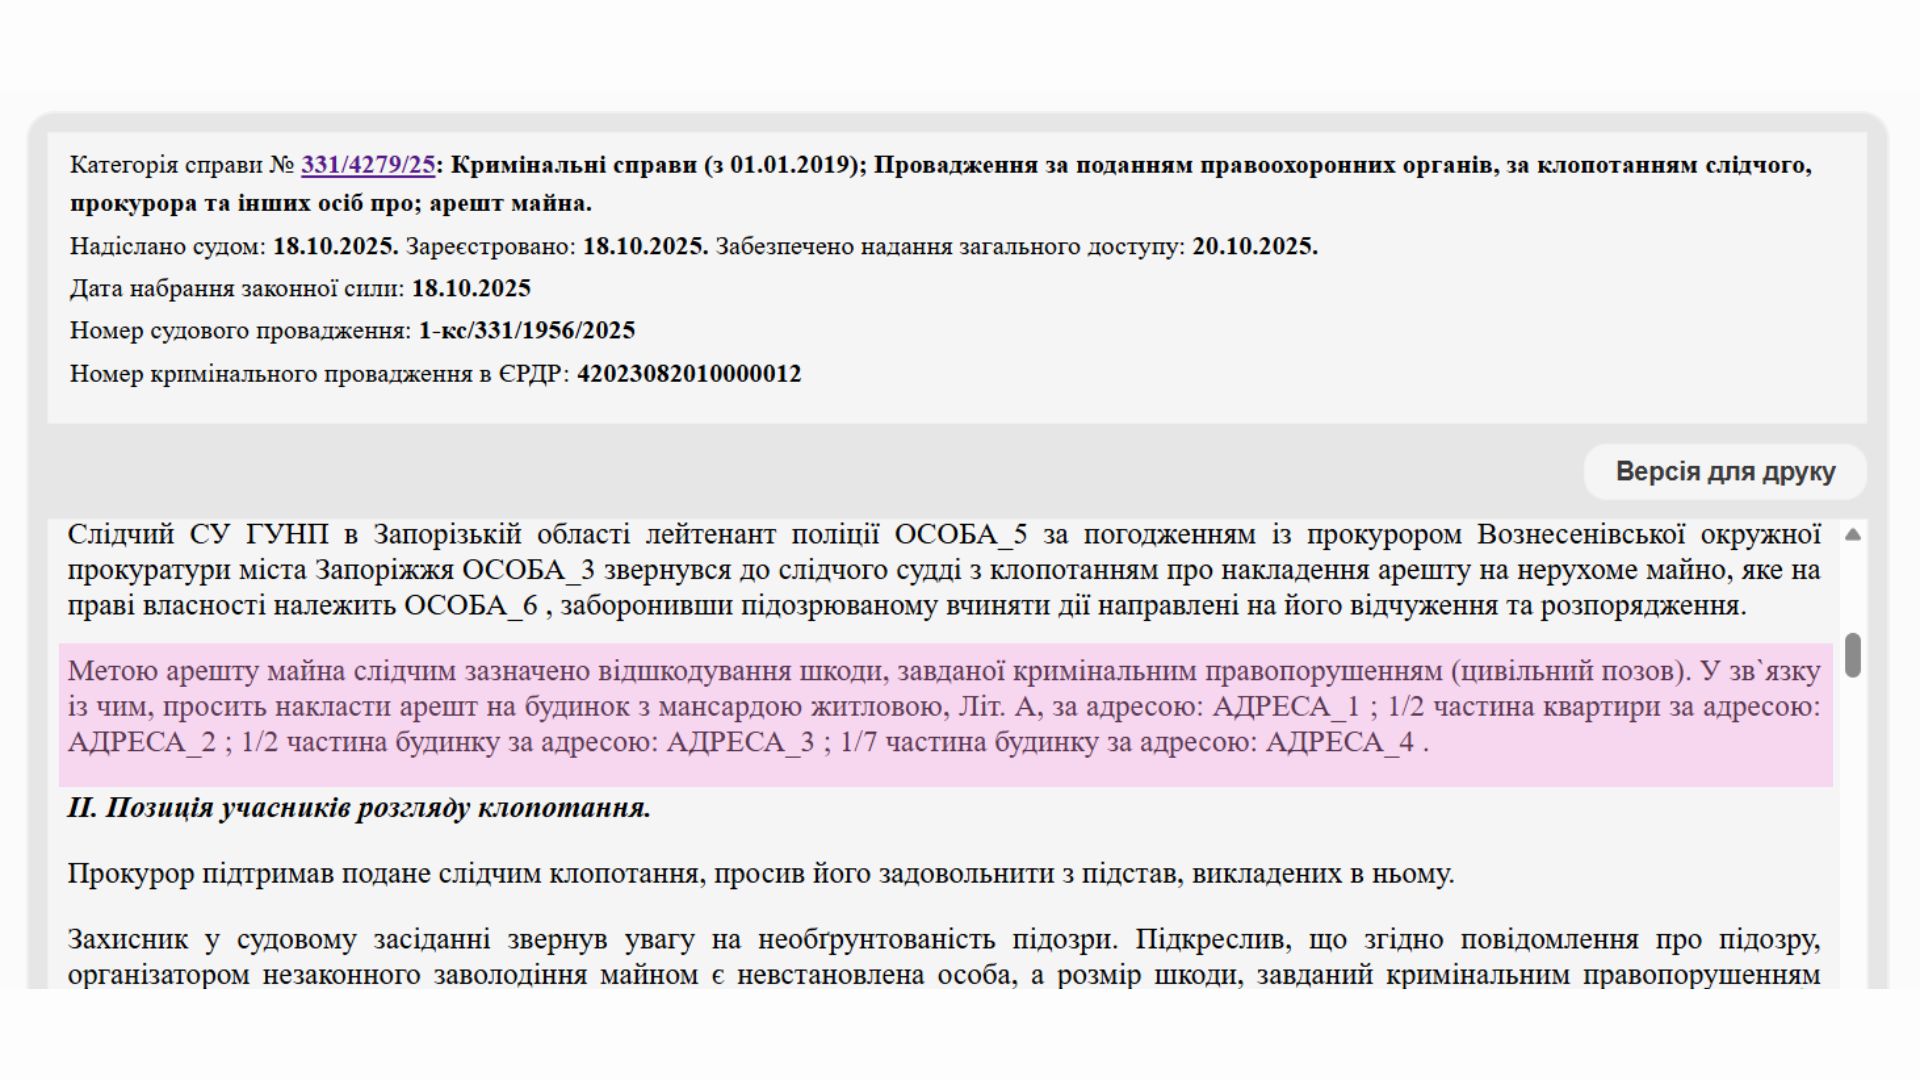The image size is (1920, 1080).
Task: Click the Зареєстровано date value
Action: pyautogui.click(x=645, y=247)
